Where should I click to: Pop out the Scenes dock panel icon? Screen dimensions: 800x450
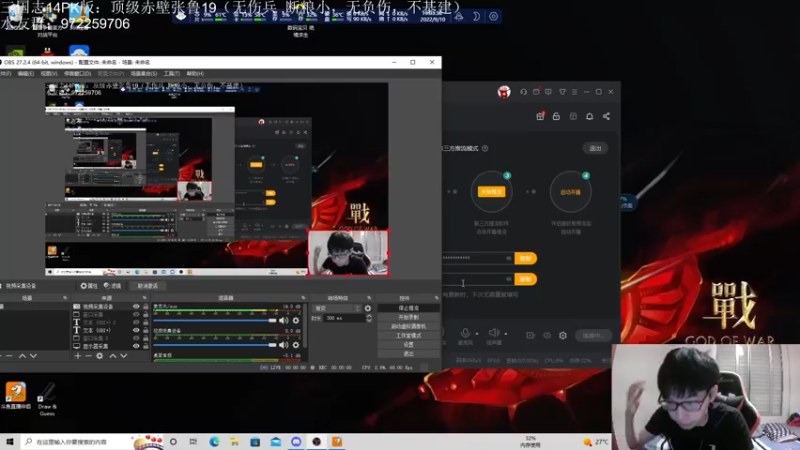click(x=65, y=298)
